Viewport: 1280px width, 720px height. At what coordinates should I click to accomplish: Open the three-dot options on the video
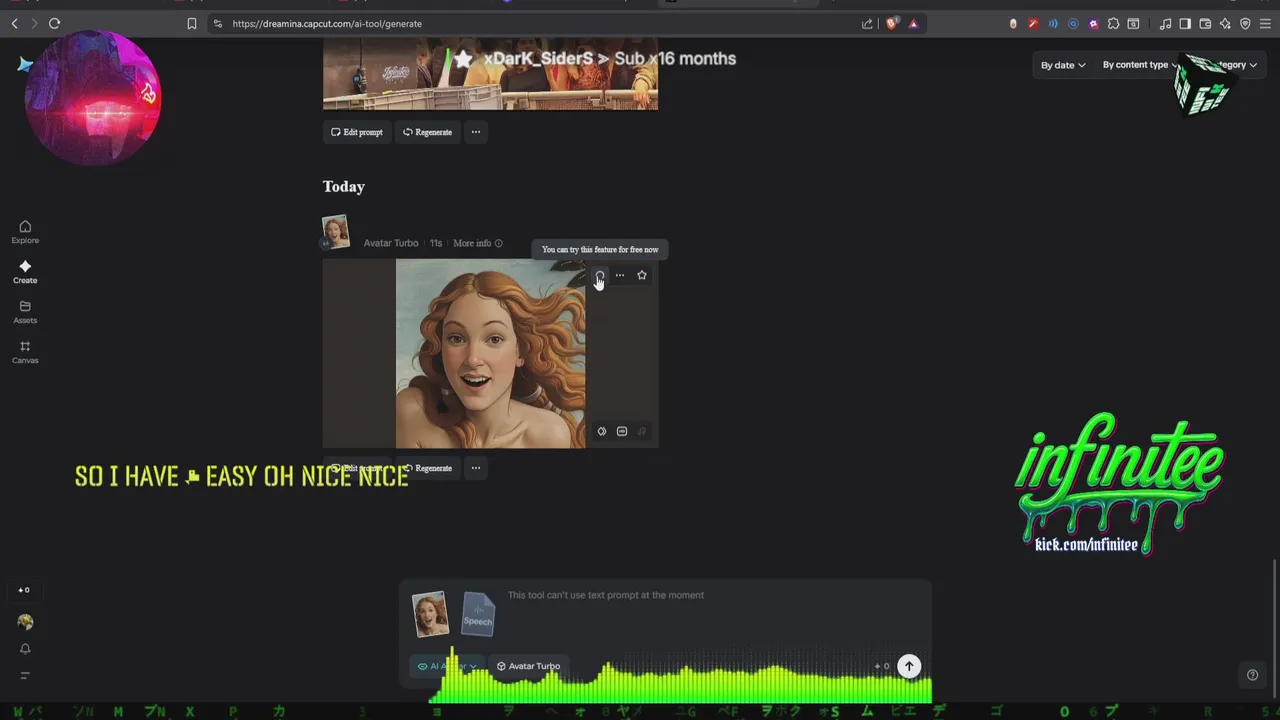(620, 275)
